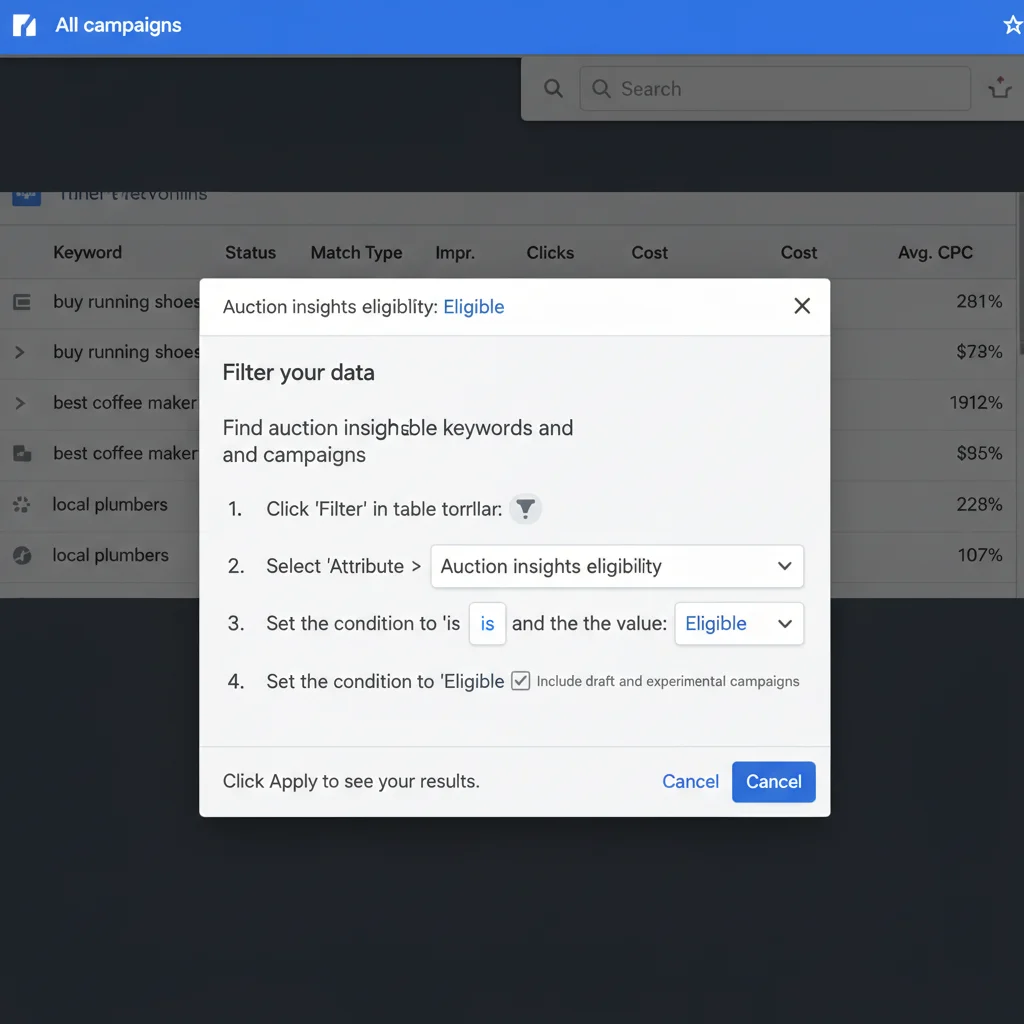This screenshot has height=1024, width=1024.
Task: Click the app logo beside All campaigns
Action: point(24,25)
